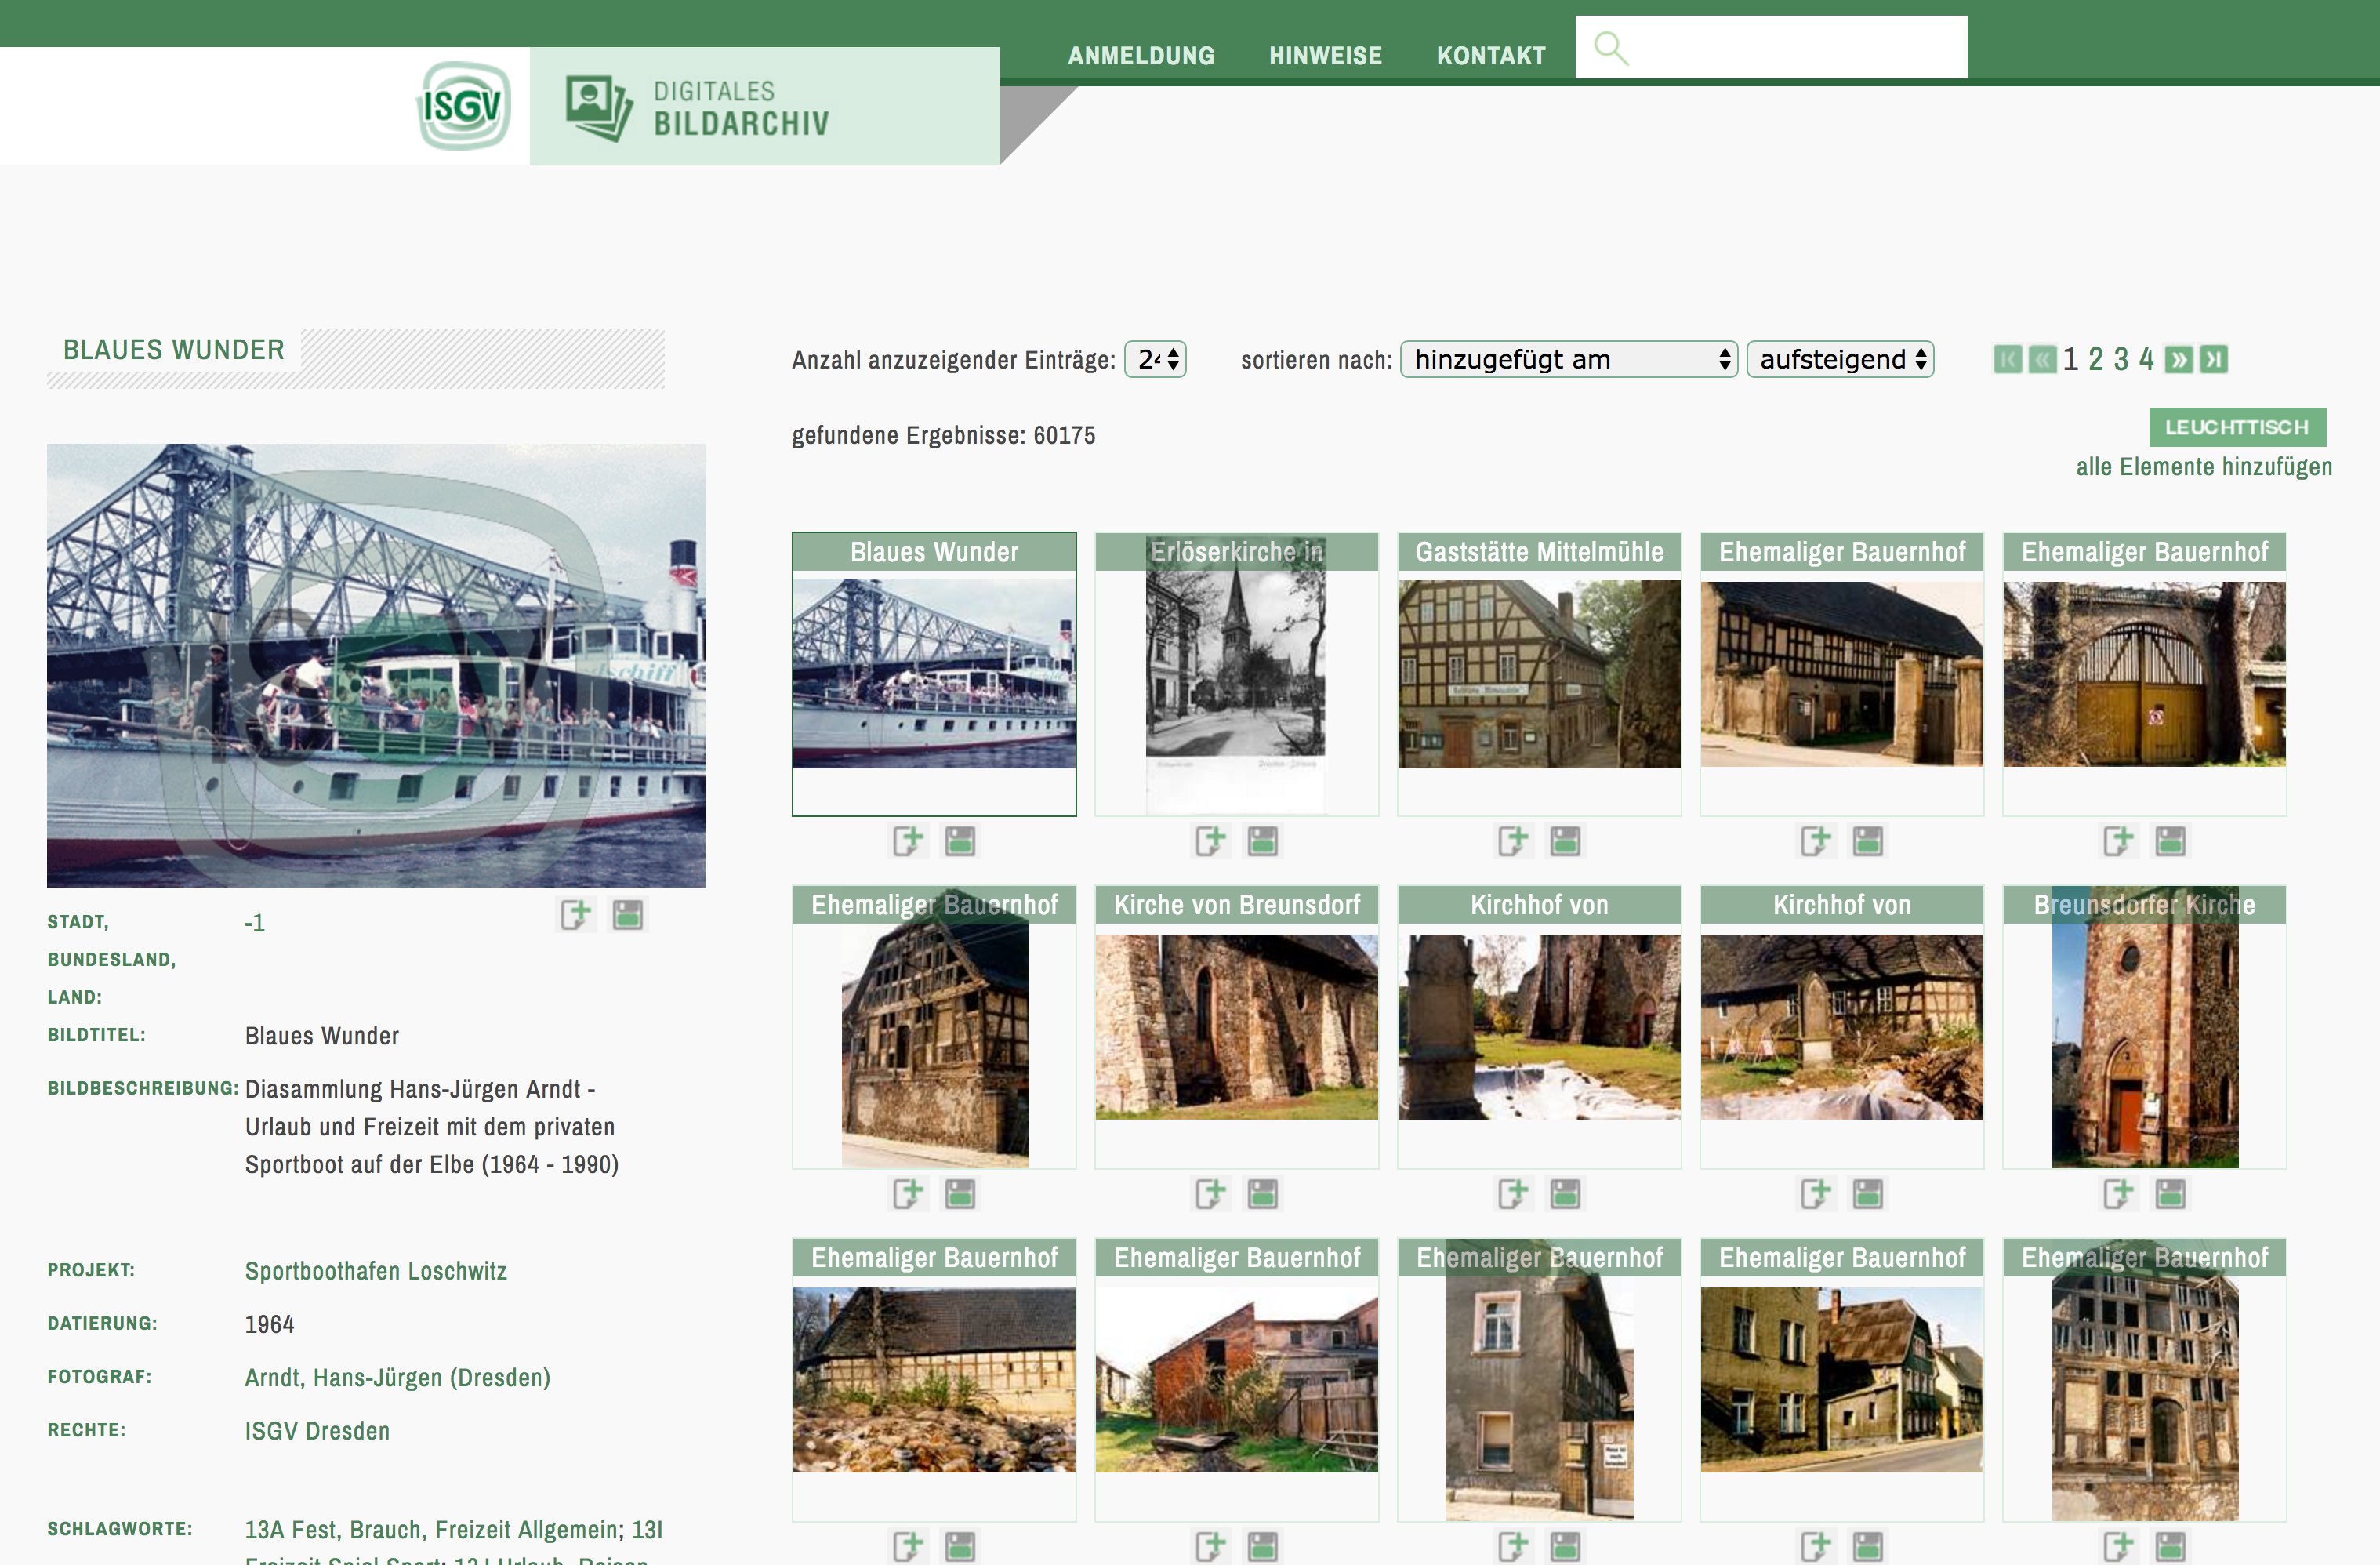Open the Hinweise menu item

[1325, 56]
